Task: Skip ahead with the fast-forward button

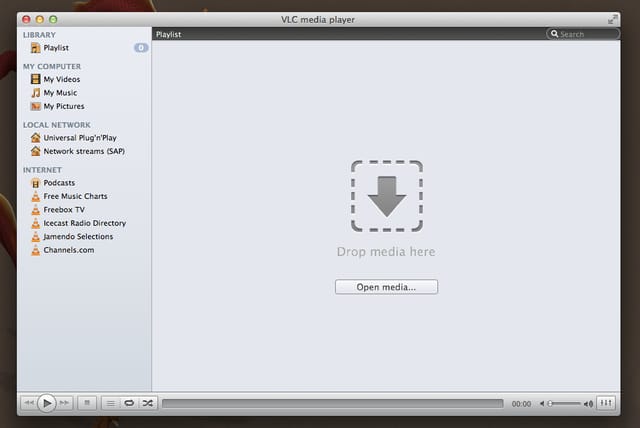Action: 64,403
